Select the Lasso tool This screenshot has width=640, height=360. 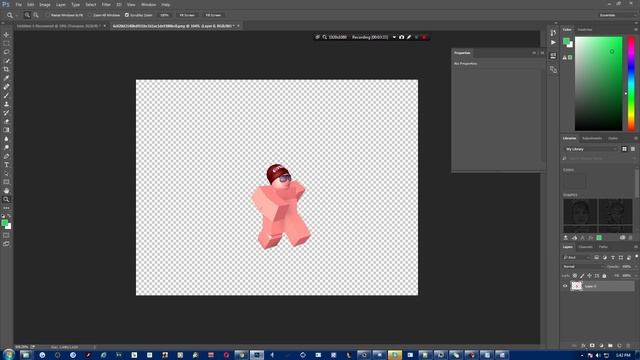[x=6, y=52]
